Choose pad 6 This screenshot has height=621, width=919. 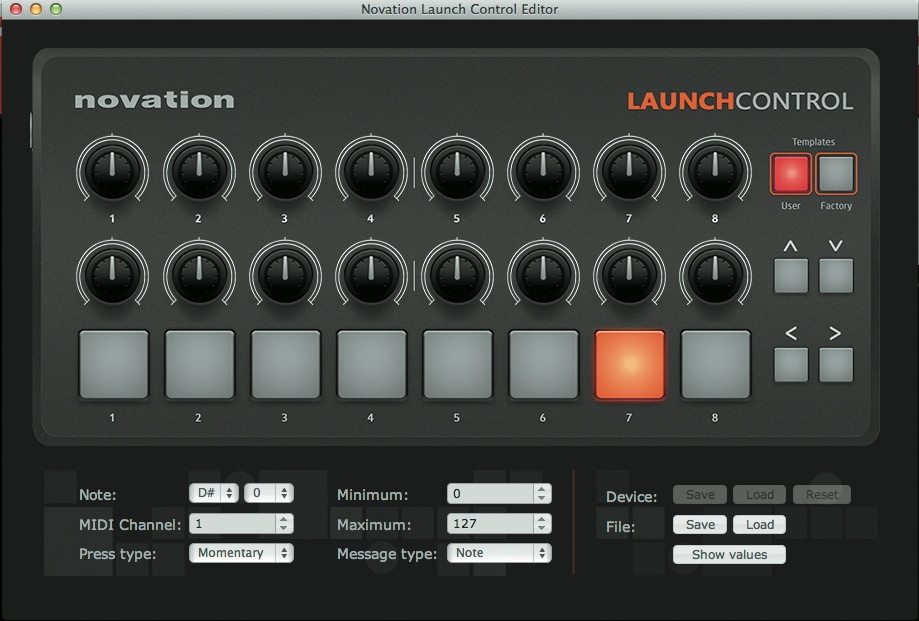click(544, 364)
